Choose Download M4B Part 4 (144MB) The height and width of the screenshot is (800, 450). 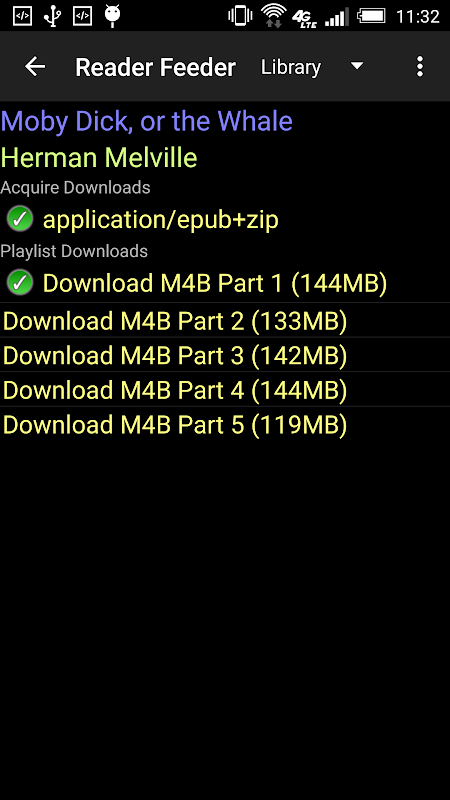225,390
